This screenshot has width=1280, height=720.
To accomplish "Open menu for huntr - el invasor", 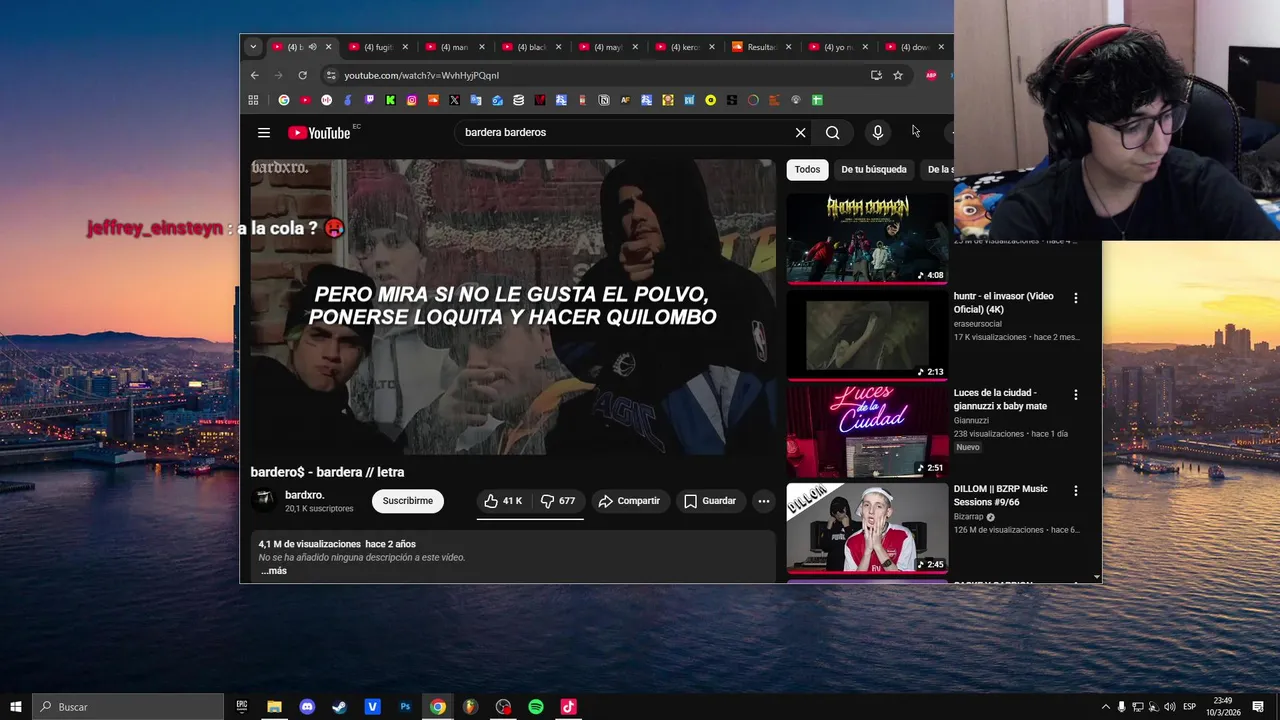I will (x=1076, y=298).
